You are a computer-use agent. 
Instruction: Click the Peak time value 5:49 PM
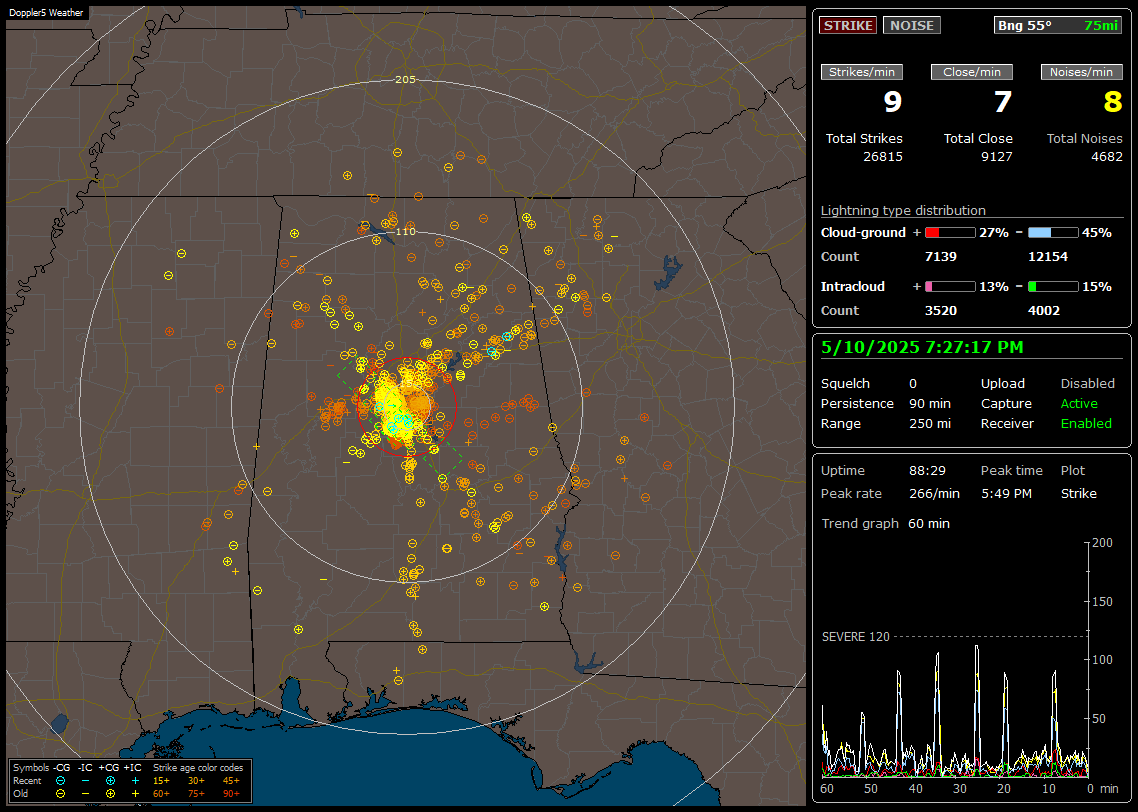click(x=1006, y=493)
